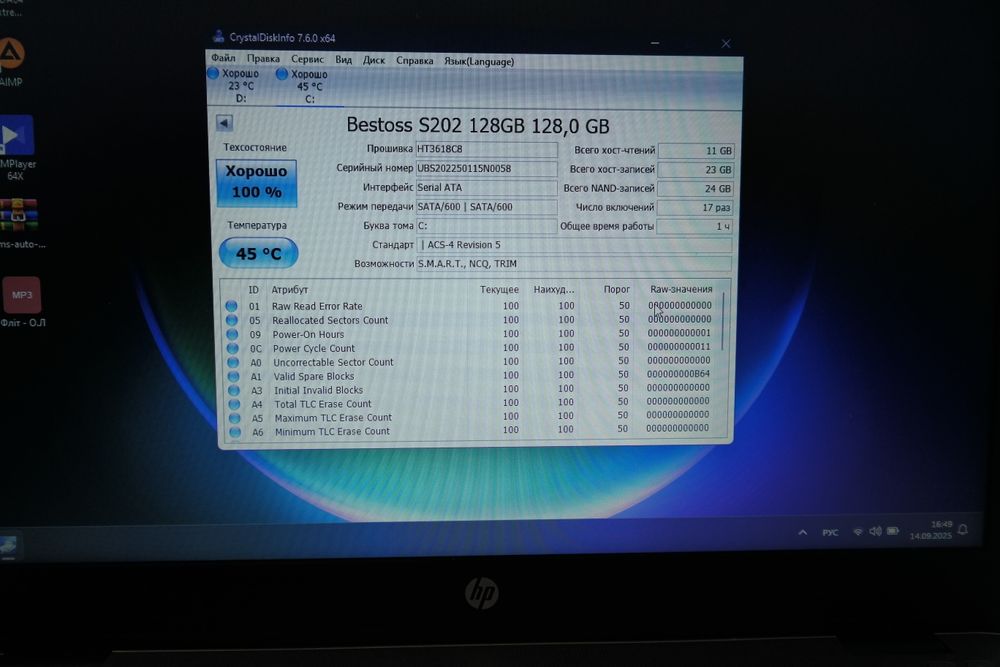Select the Uncorrectable Sector Count attribute
This screenshot has width=1000, height=667.
(x=333, y=362)
